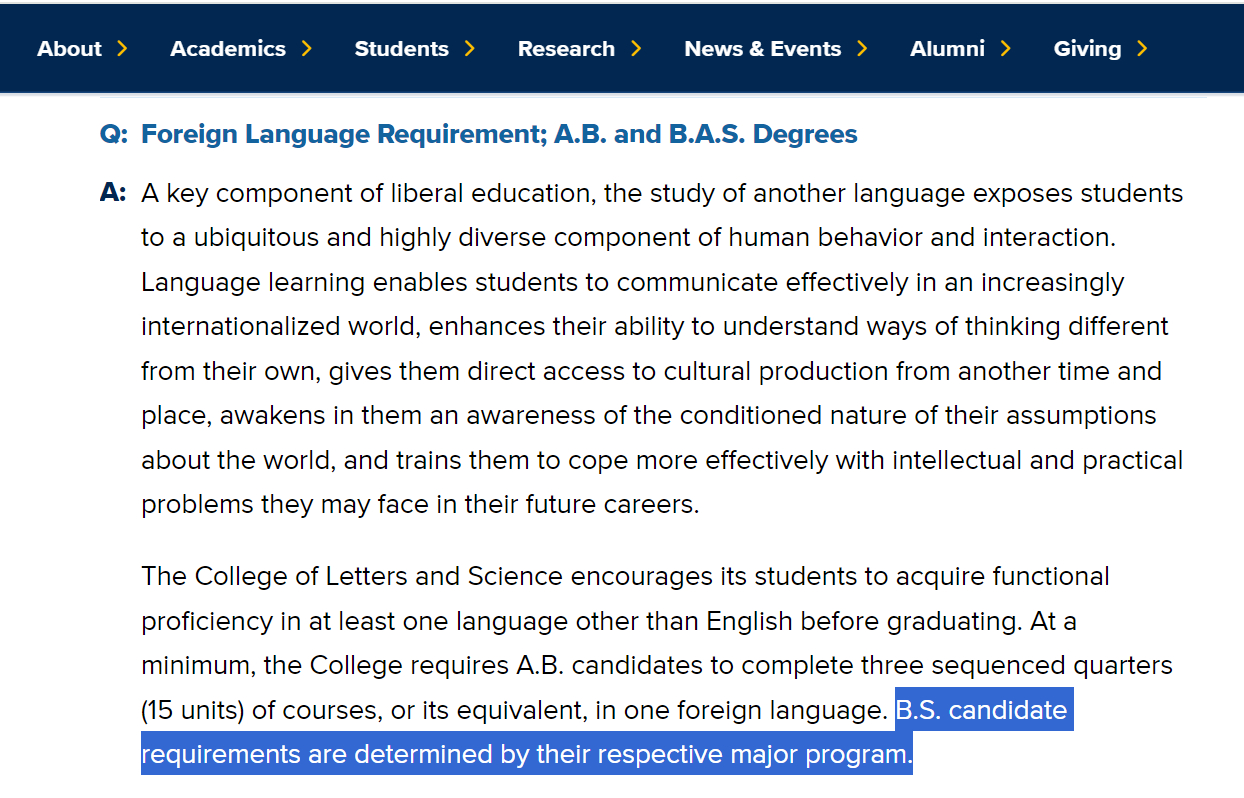Click the 'Q:' label before the question

[x=114, y=134]
